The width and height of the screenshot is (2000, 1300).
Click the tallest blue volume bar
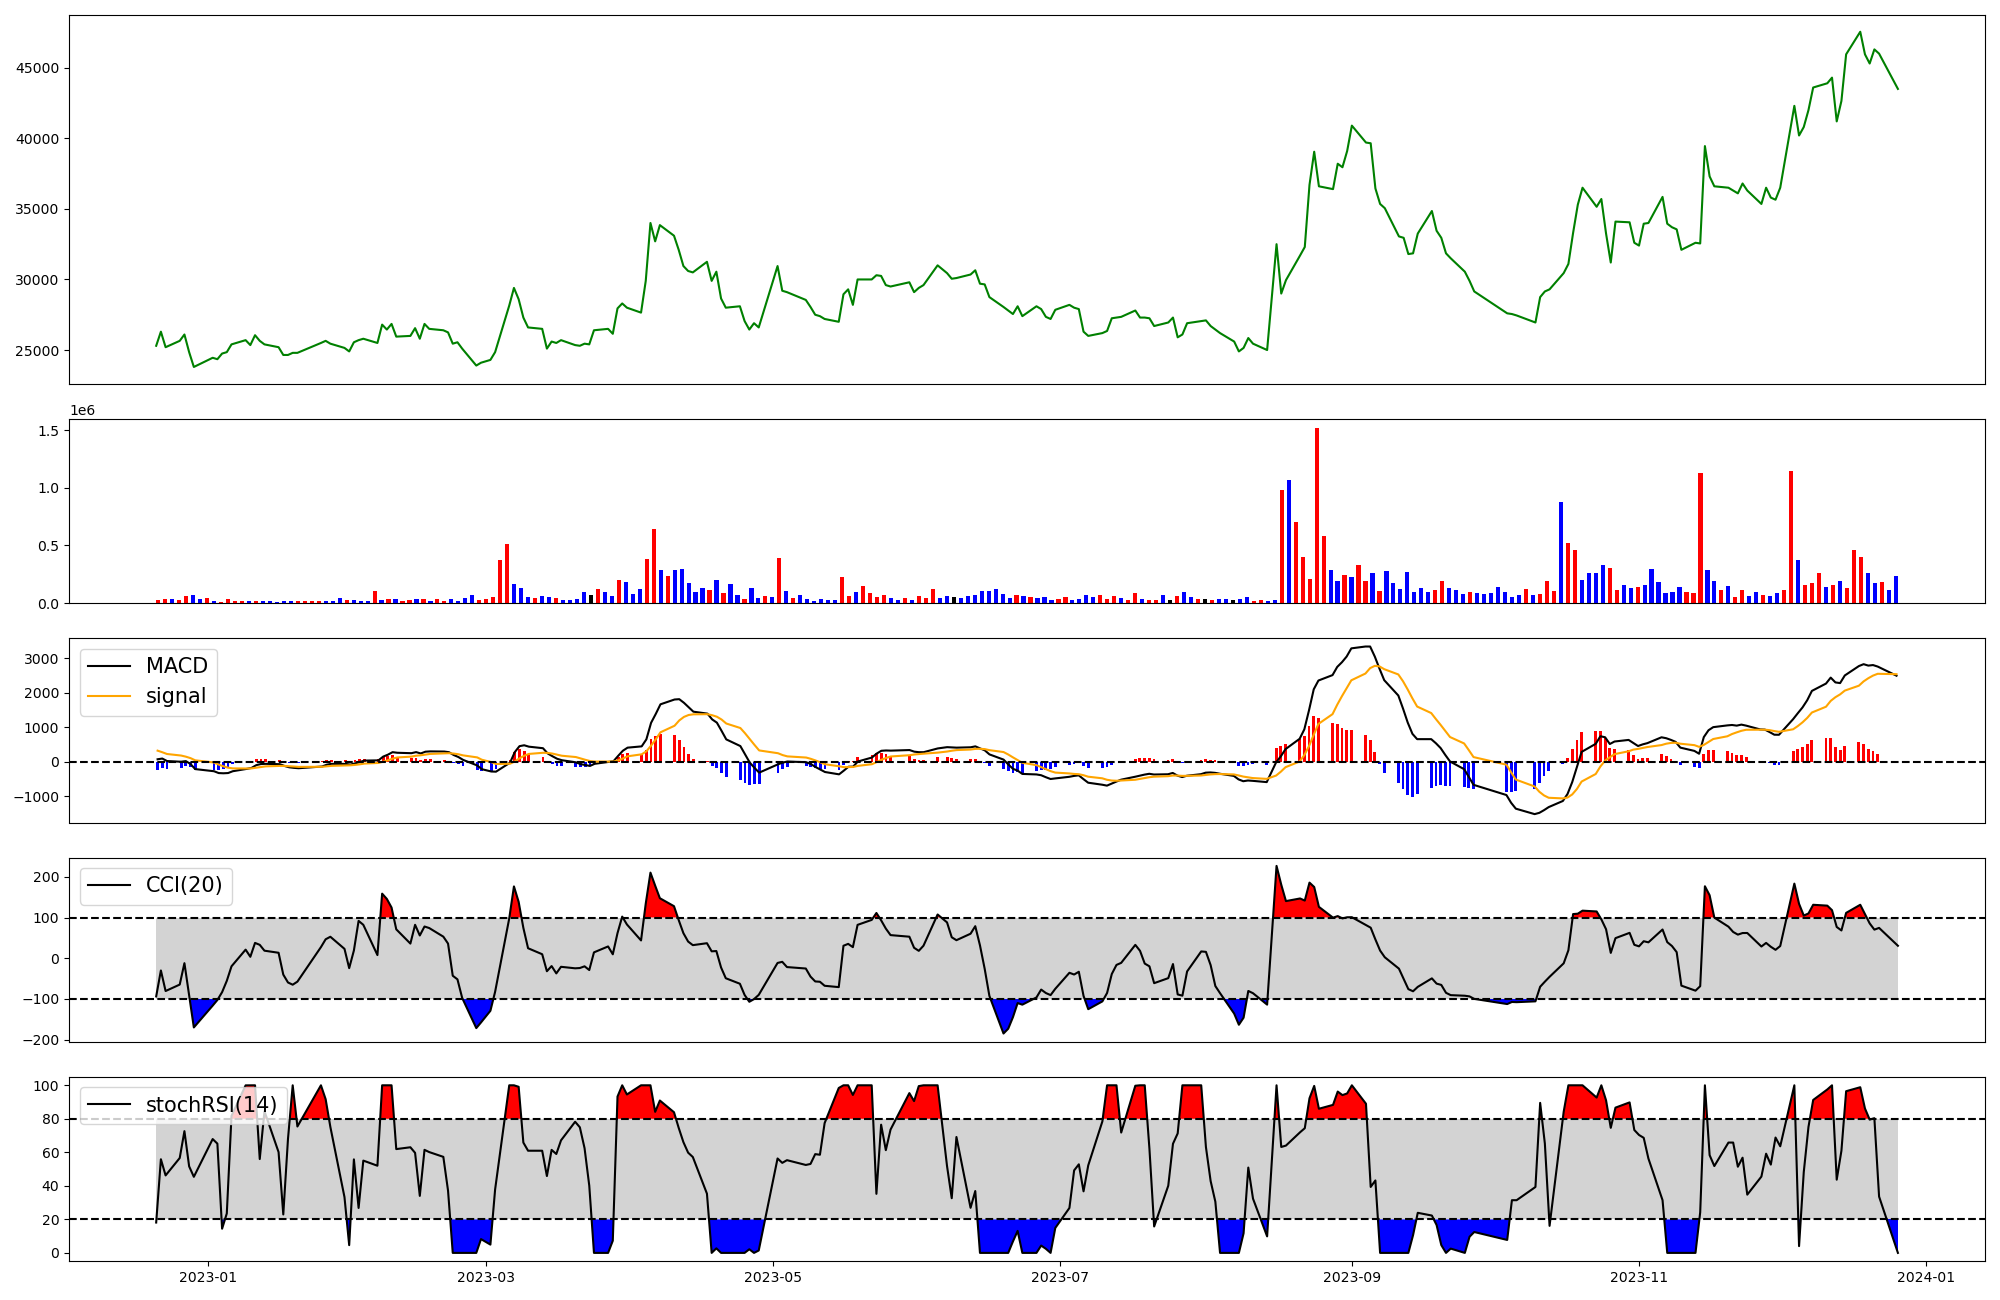(x=1289, y=541)
